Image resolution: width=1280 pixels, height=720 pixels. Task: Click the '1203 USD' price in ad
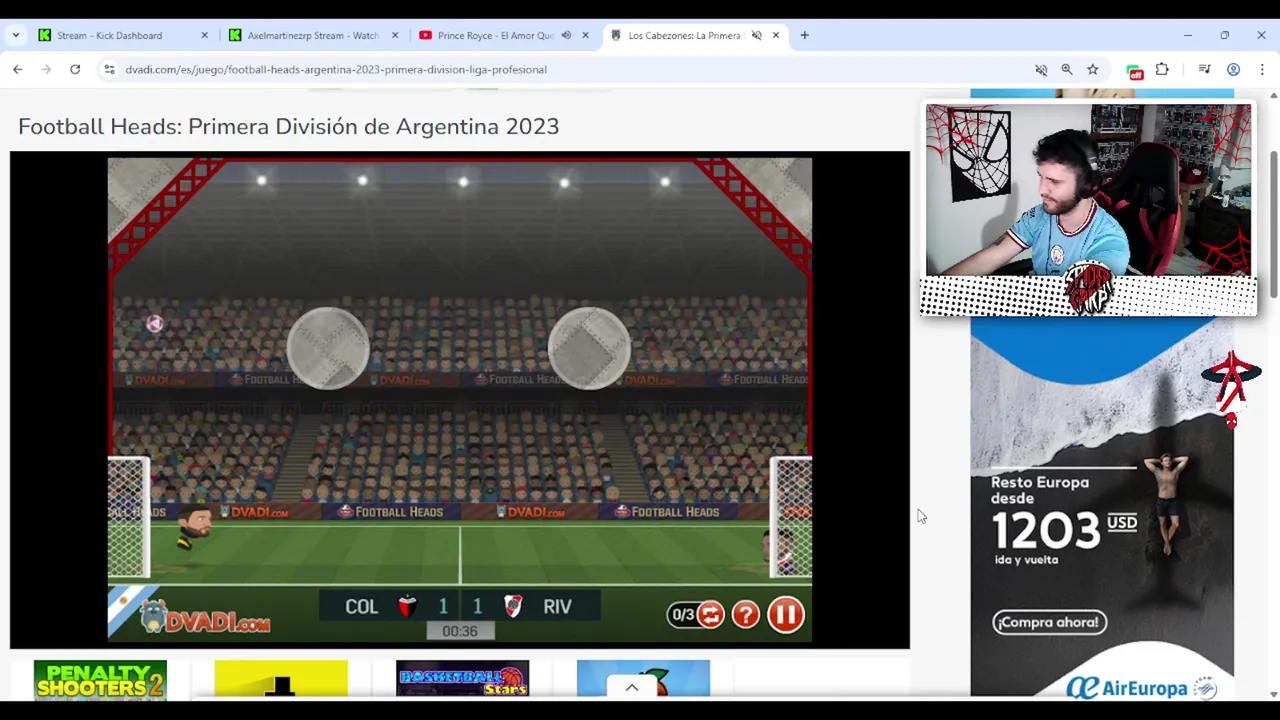coord(1064,530)
